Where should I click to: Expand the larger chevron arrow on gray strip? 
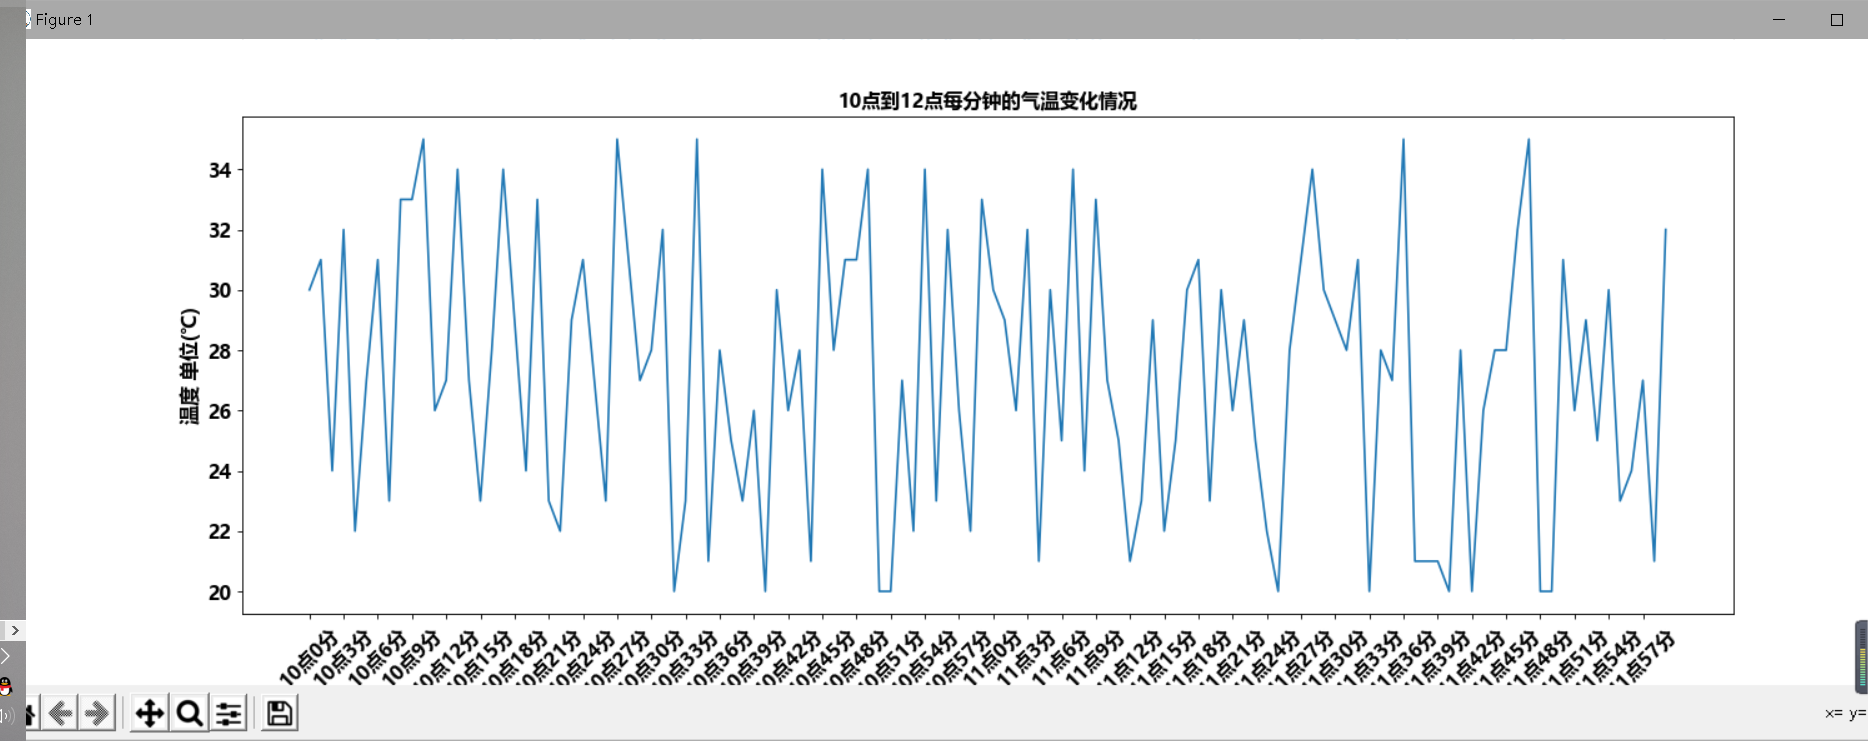point(5,656)
